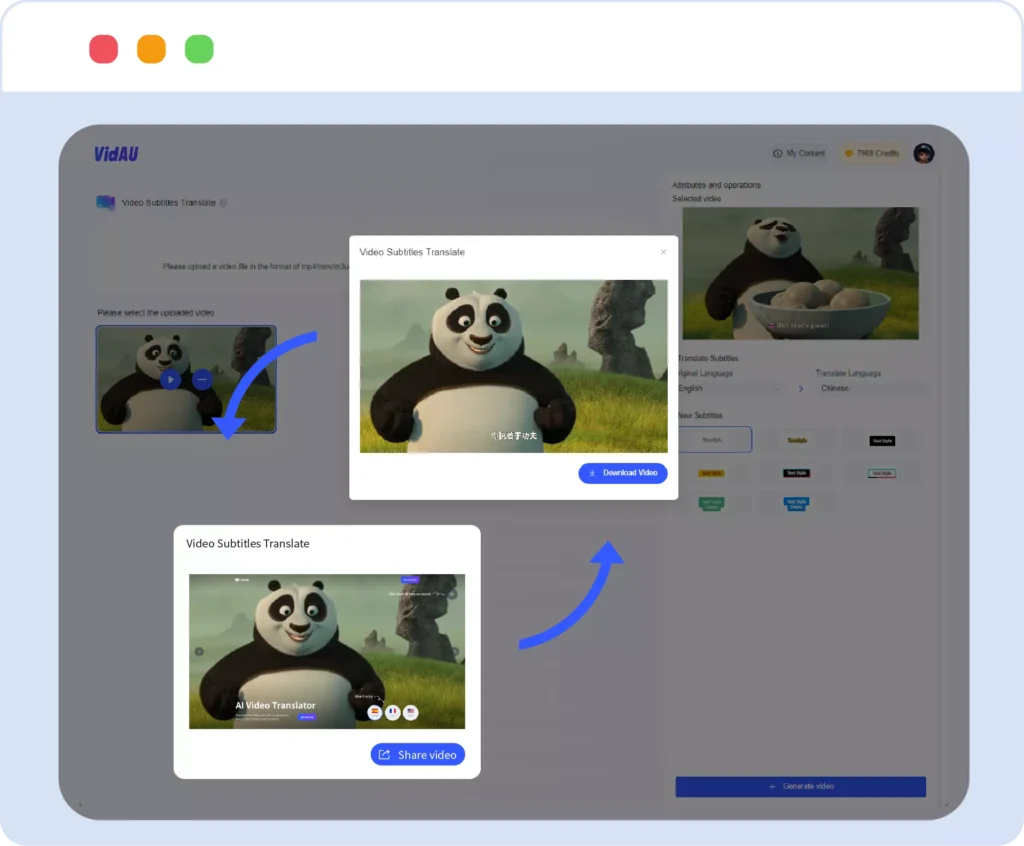Viewport: 1024px width, 846px height.
Task: Click the Generate video button
Action: [800, 787]
